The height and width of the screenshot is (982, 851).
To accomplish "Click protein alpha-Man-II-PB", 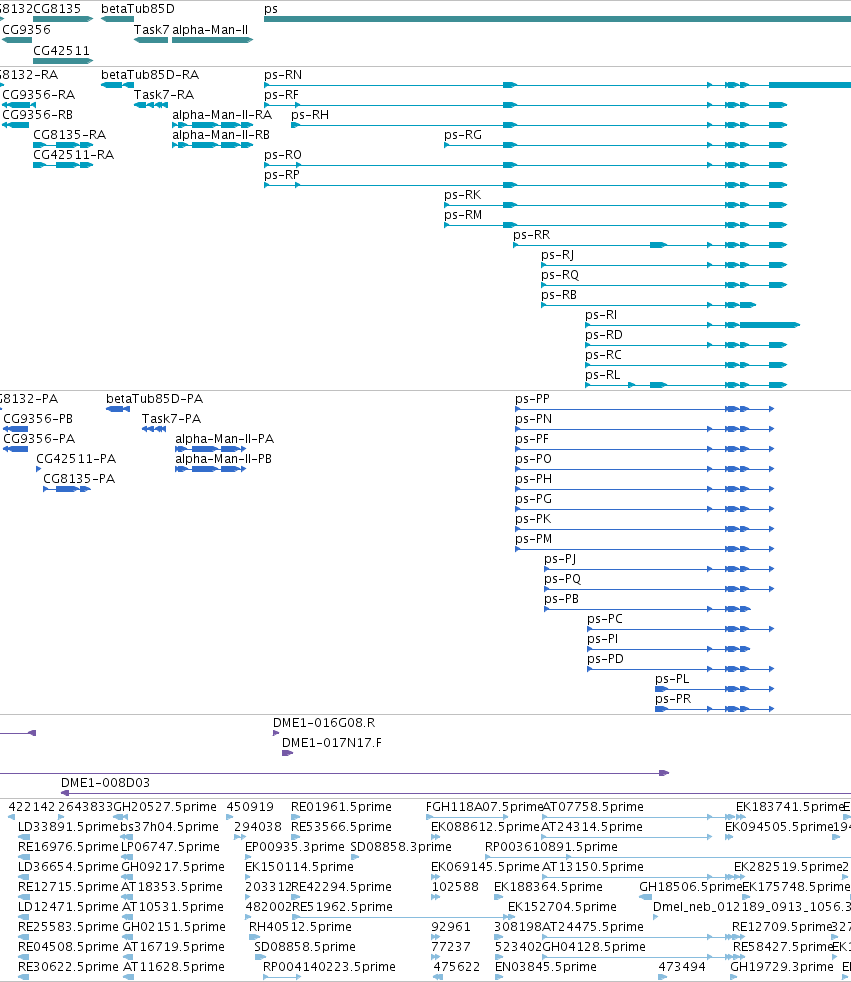I will coord(224,459).
